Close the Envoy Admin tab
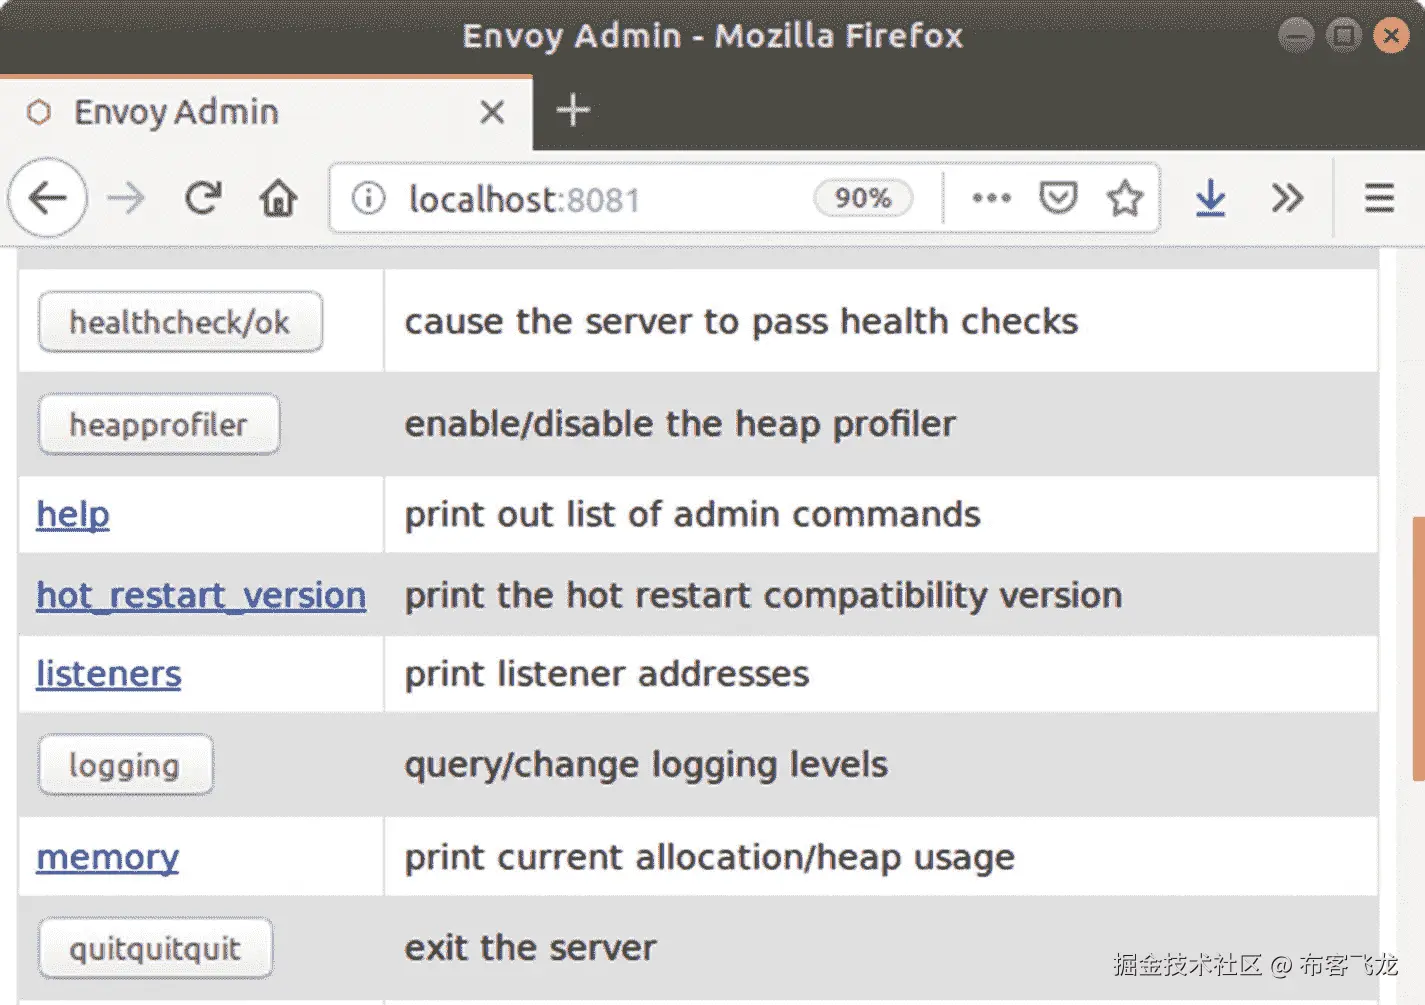Image resolution: width=1425 pixels, height=1005 pixels. (492, 111)
